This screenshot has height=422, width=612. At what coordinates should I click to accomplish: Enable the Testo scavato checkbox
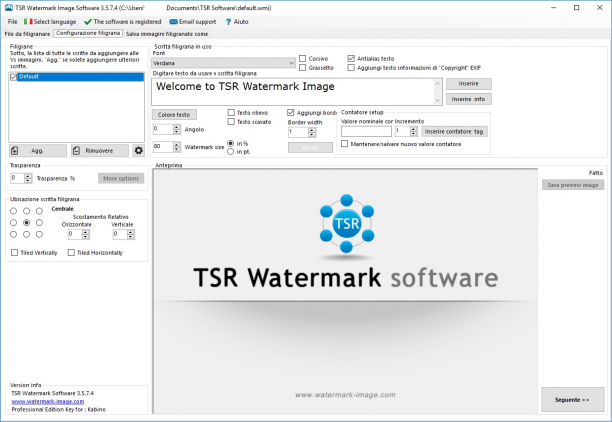tap(231, 122)
